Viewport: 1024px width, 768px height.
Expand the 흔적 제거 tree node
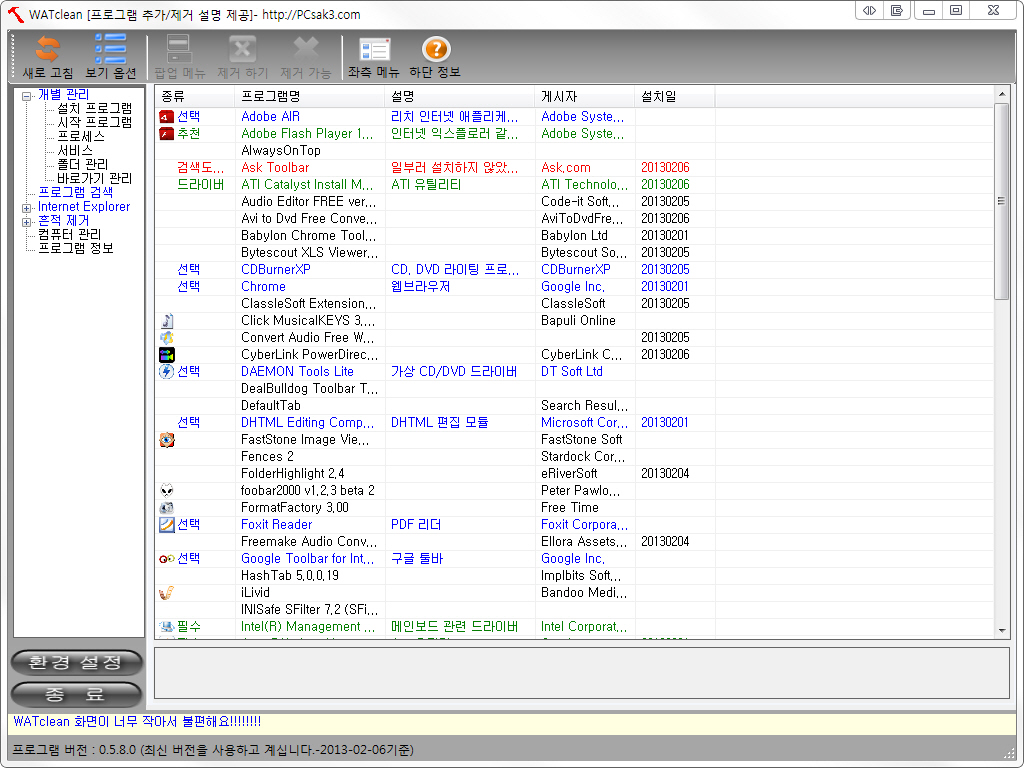27,222
